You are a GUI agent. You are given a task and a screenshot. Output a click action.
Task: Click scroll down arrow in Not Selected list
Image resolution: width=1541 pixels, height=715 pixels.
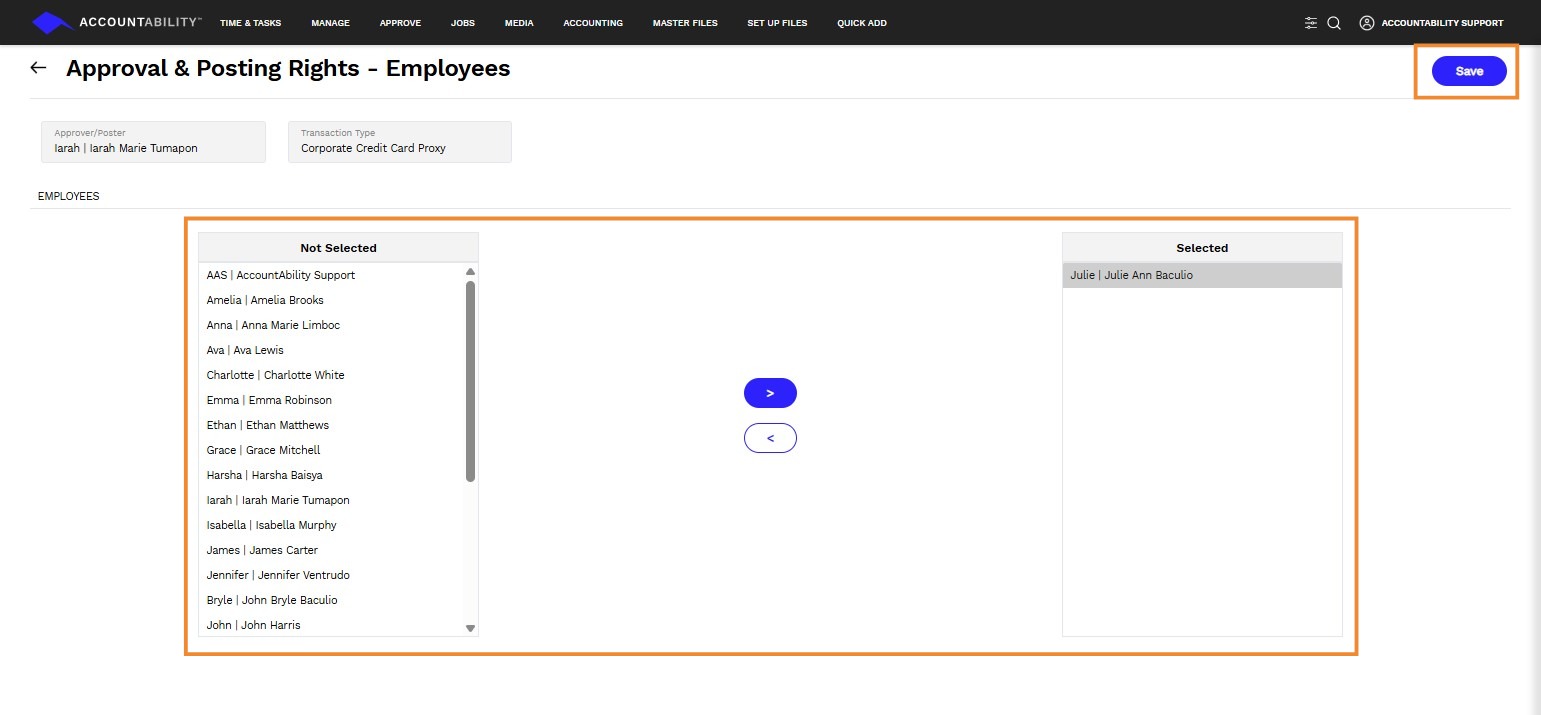(470, 628)
